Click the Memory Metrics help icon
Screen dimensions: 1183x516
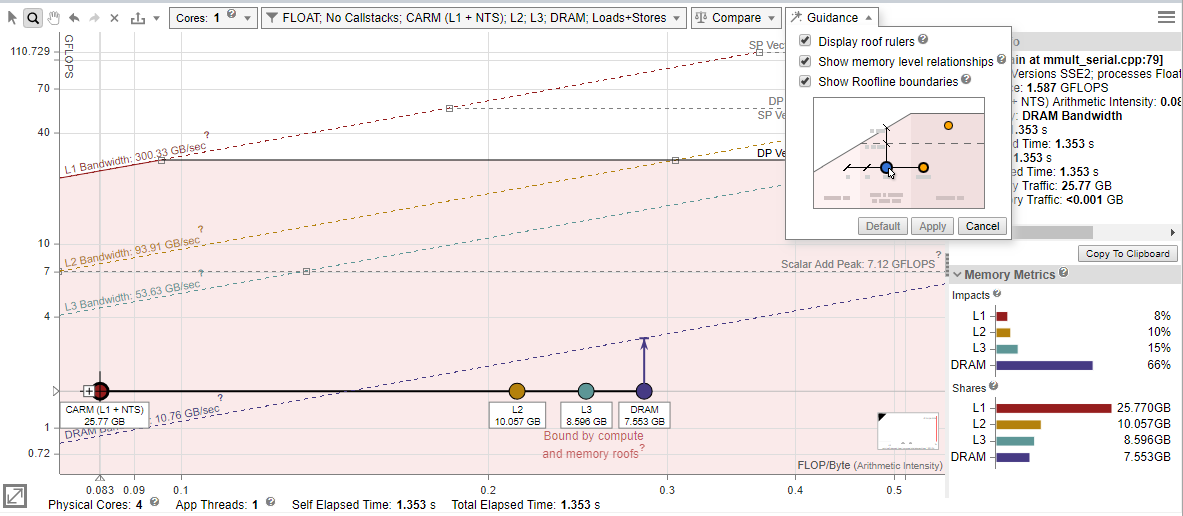tap(1064, 272)
